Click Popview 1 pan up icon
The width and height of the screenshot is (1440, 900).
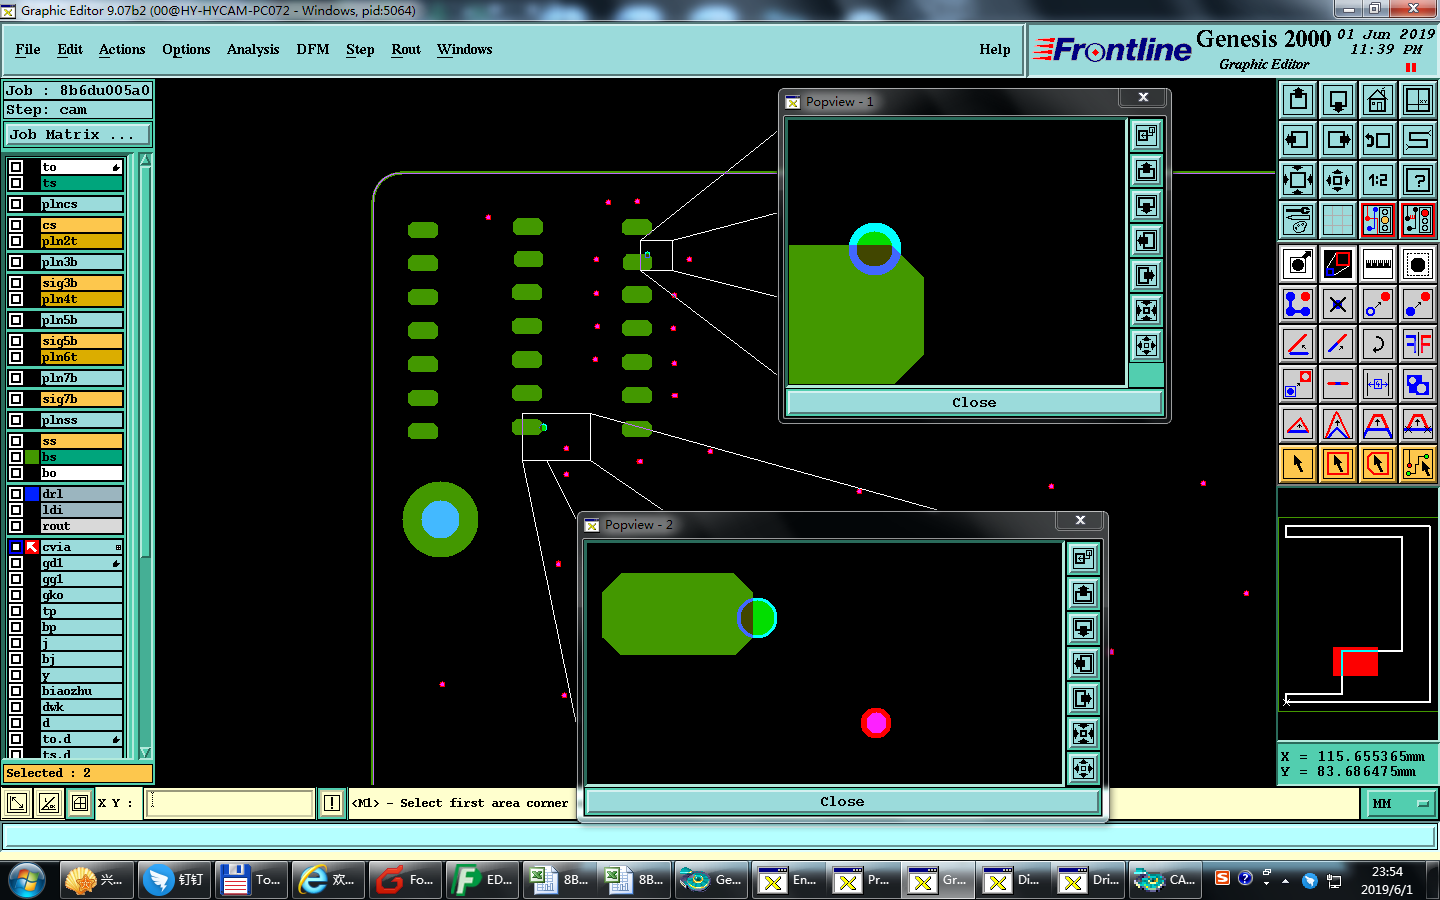[1146, 171]
